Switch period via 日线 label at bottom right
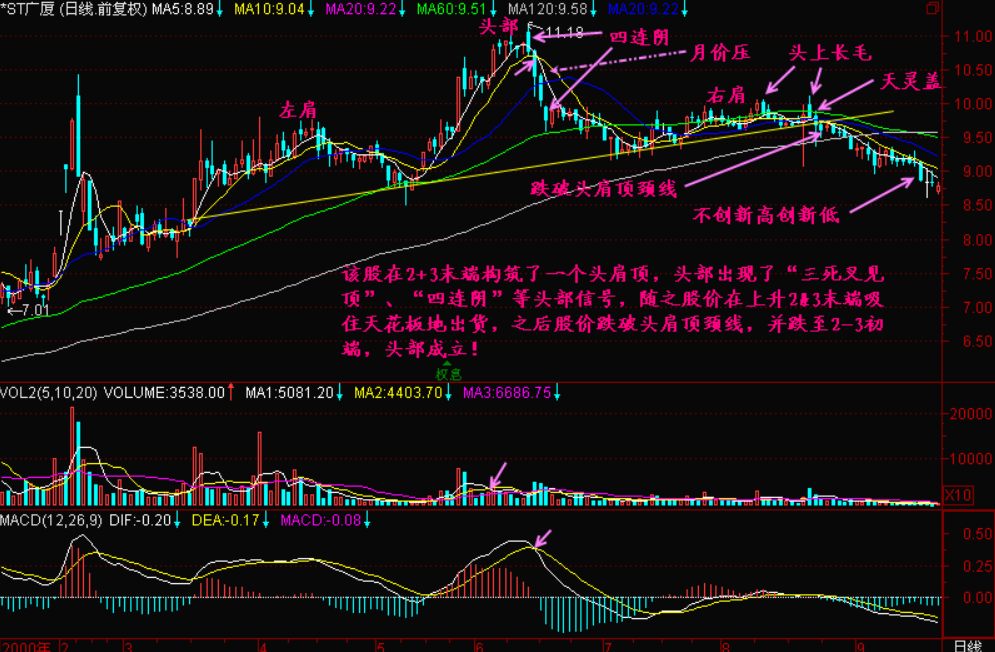The height and width of the screenshot is (652, 995). [966, 645]
